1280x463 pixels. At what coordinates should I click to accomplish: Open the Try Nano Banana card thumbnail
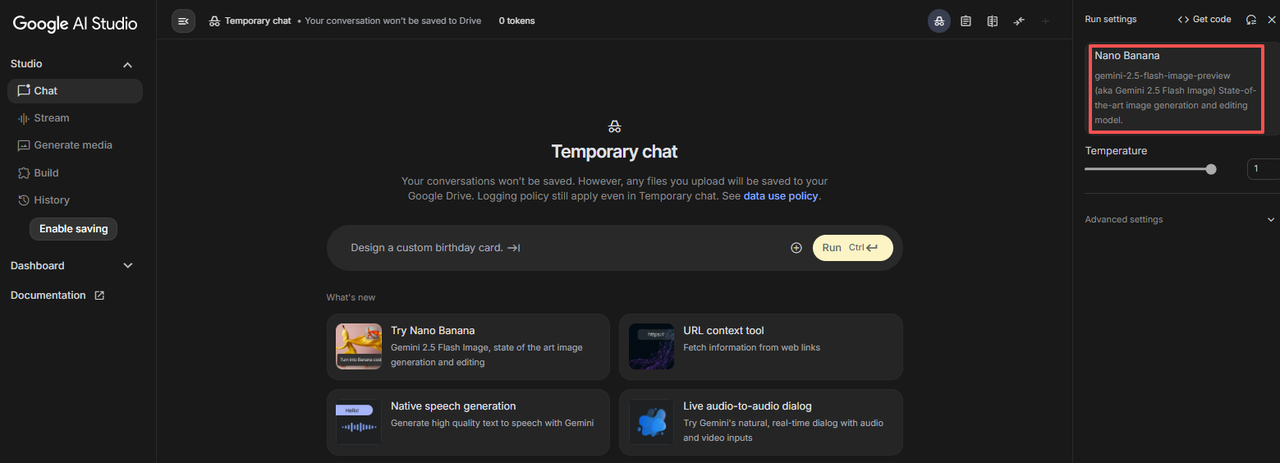click(359, 346)
